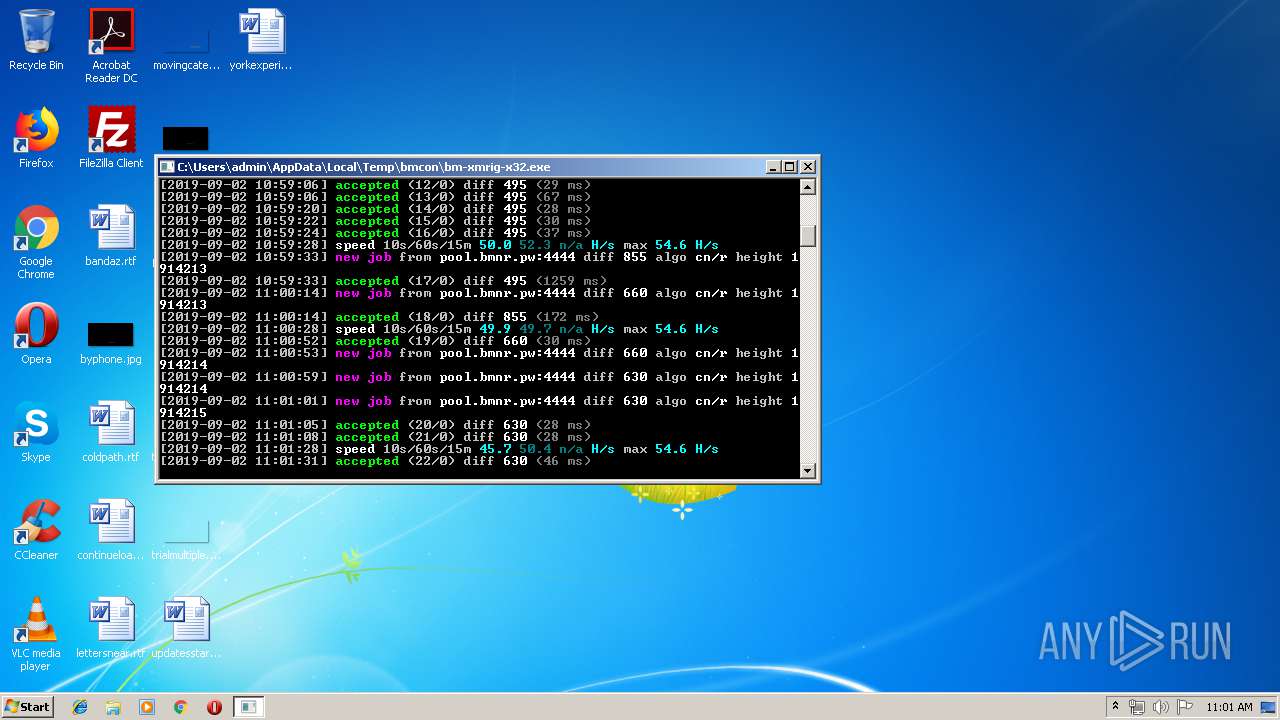Open console window system menu icon
Viewport: 1280px width, 720px height.
(x=168, y=167)
